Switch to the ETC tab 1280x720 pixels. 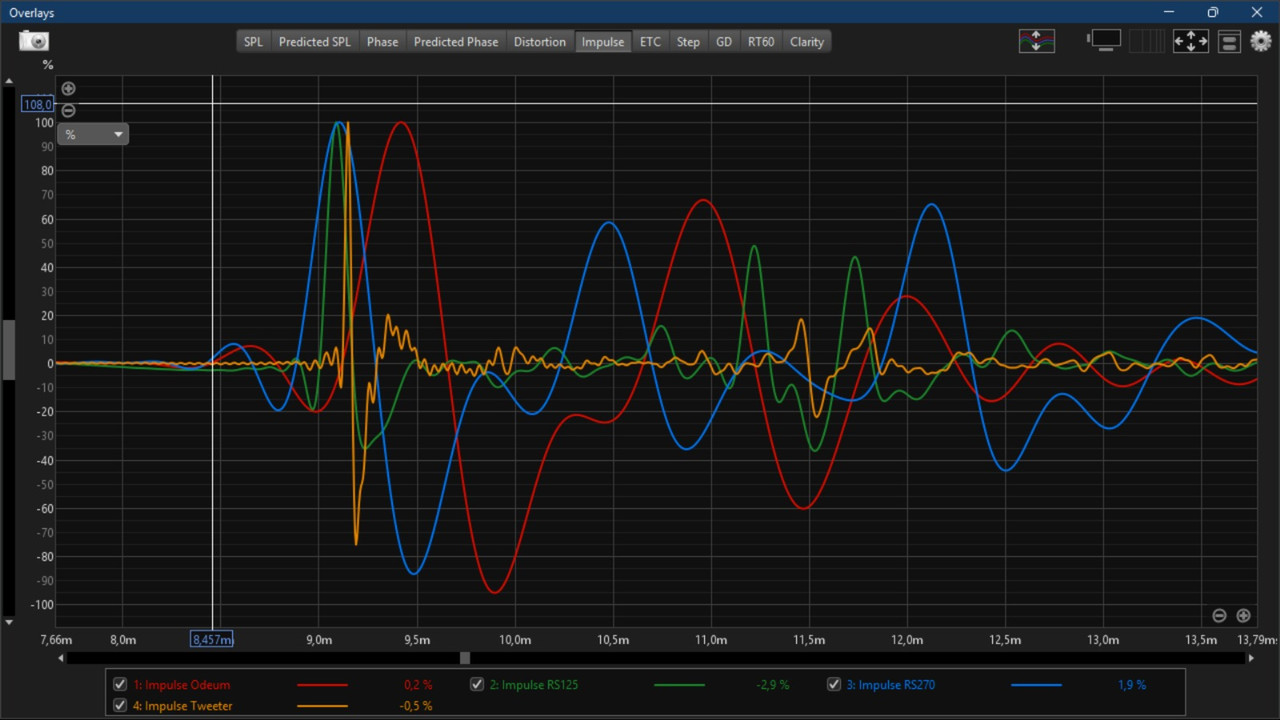pos(650,41)
